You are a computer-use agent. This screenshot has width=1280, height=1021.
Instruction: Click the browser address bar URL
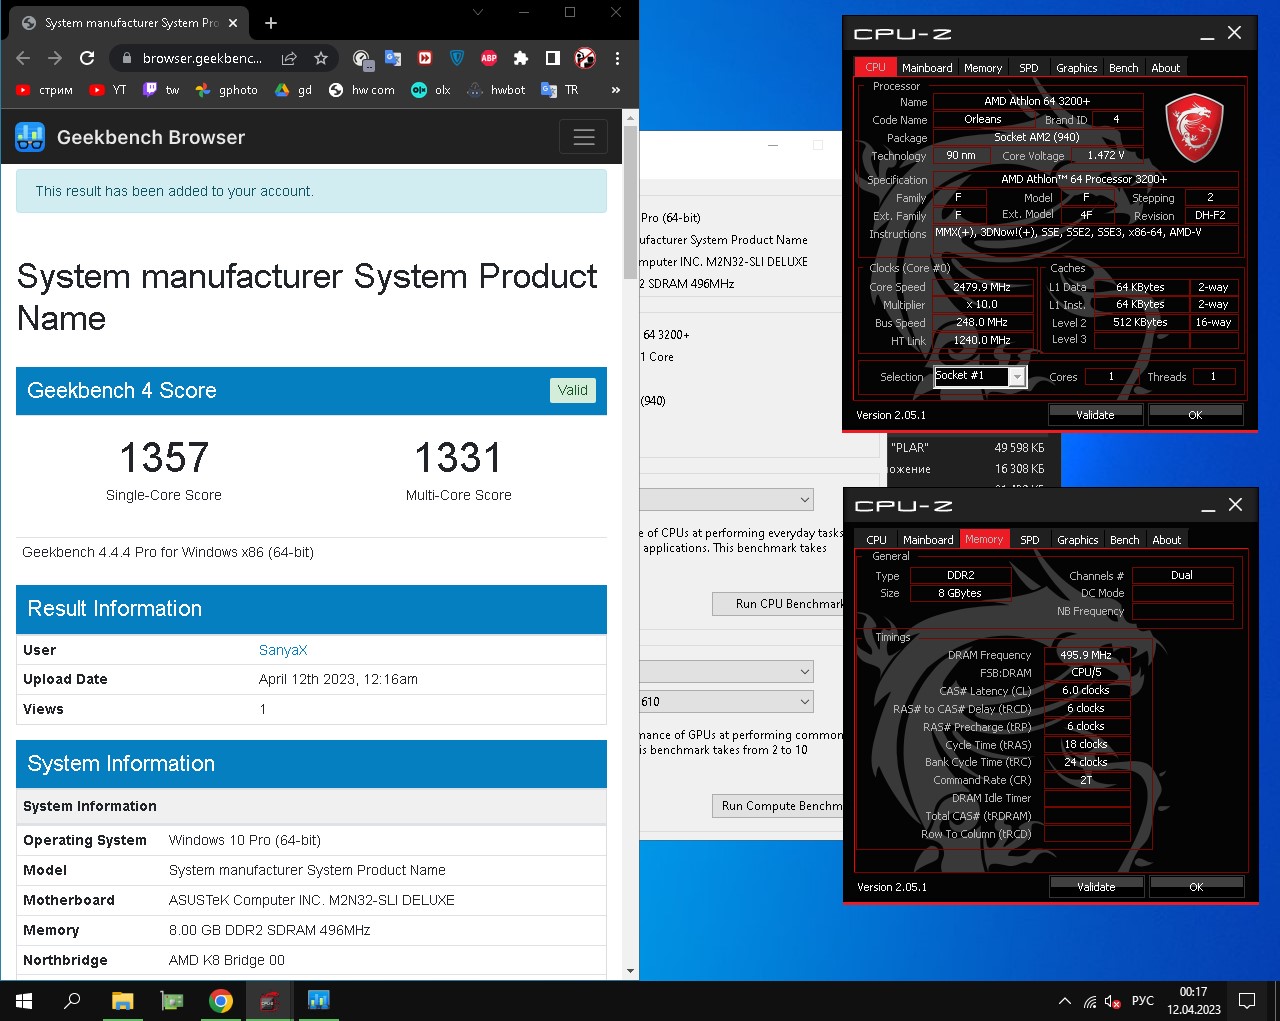(x=202, y=58)
